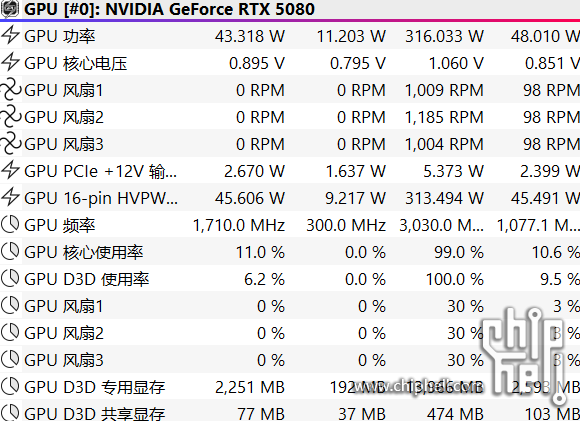
Task: Click lightning icon beside GPU 16-pin HVPW
Action: pyautogui.click(x=10, y=198)
